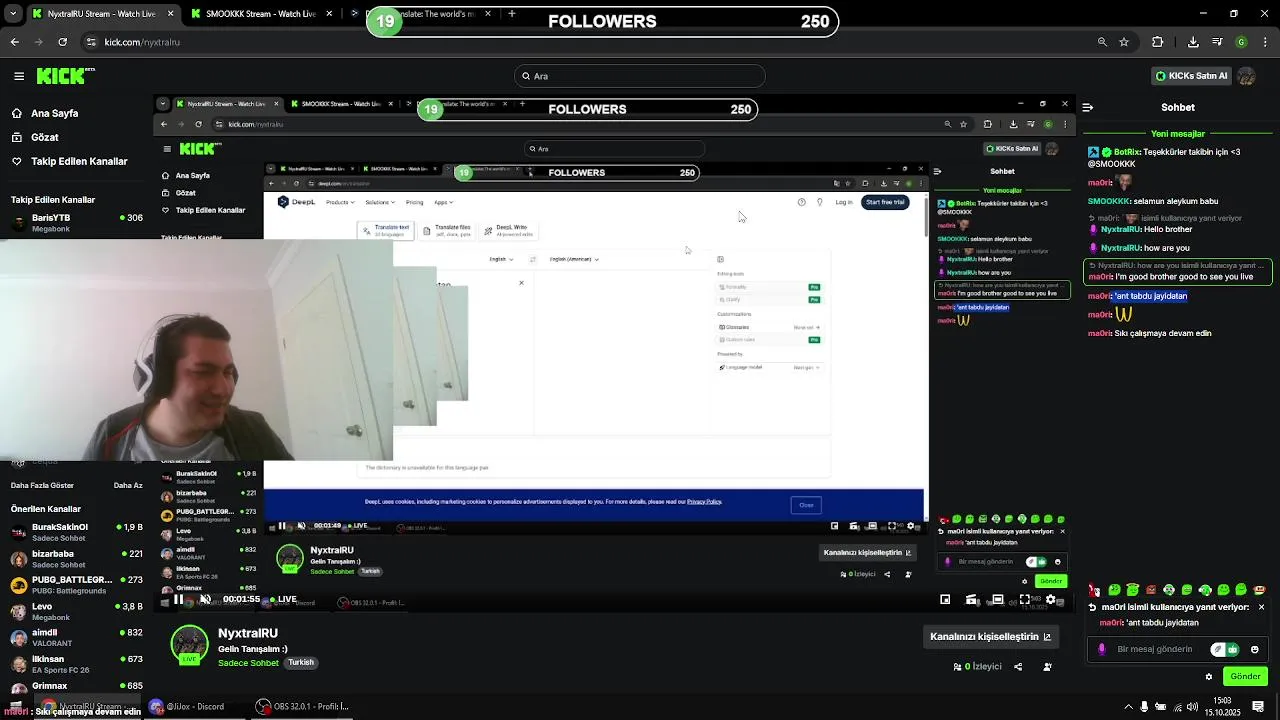
Task: Click Daha Az in sidebar
Action: tap(128, 485)
